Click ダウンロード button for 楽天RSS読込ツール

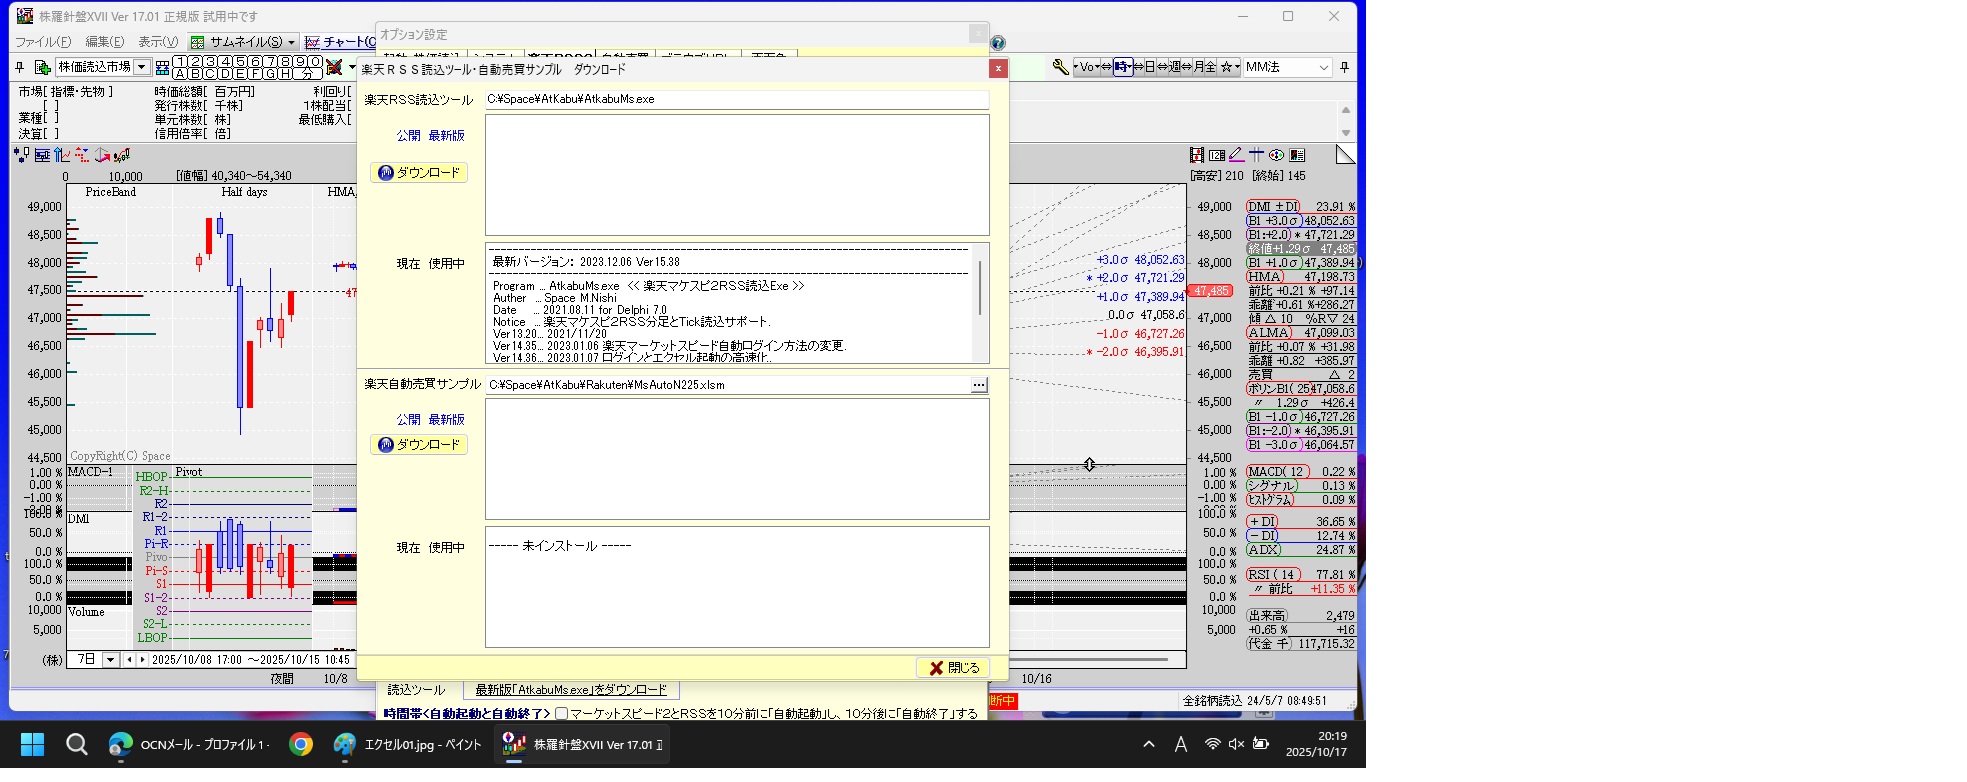[419, 173]
